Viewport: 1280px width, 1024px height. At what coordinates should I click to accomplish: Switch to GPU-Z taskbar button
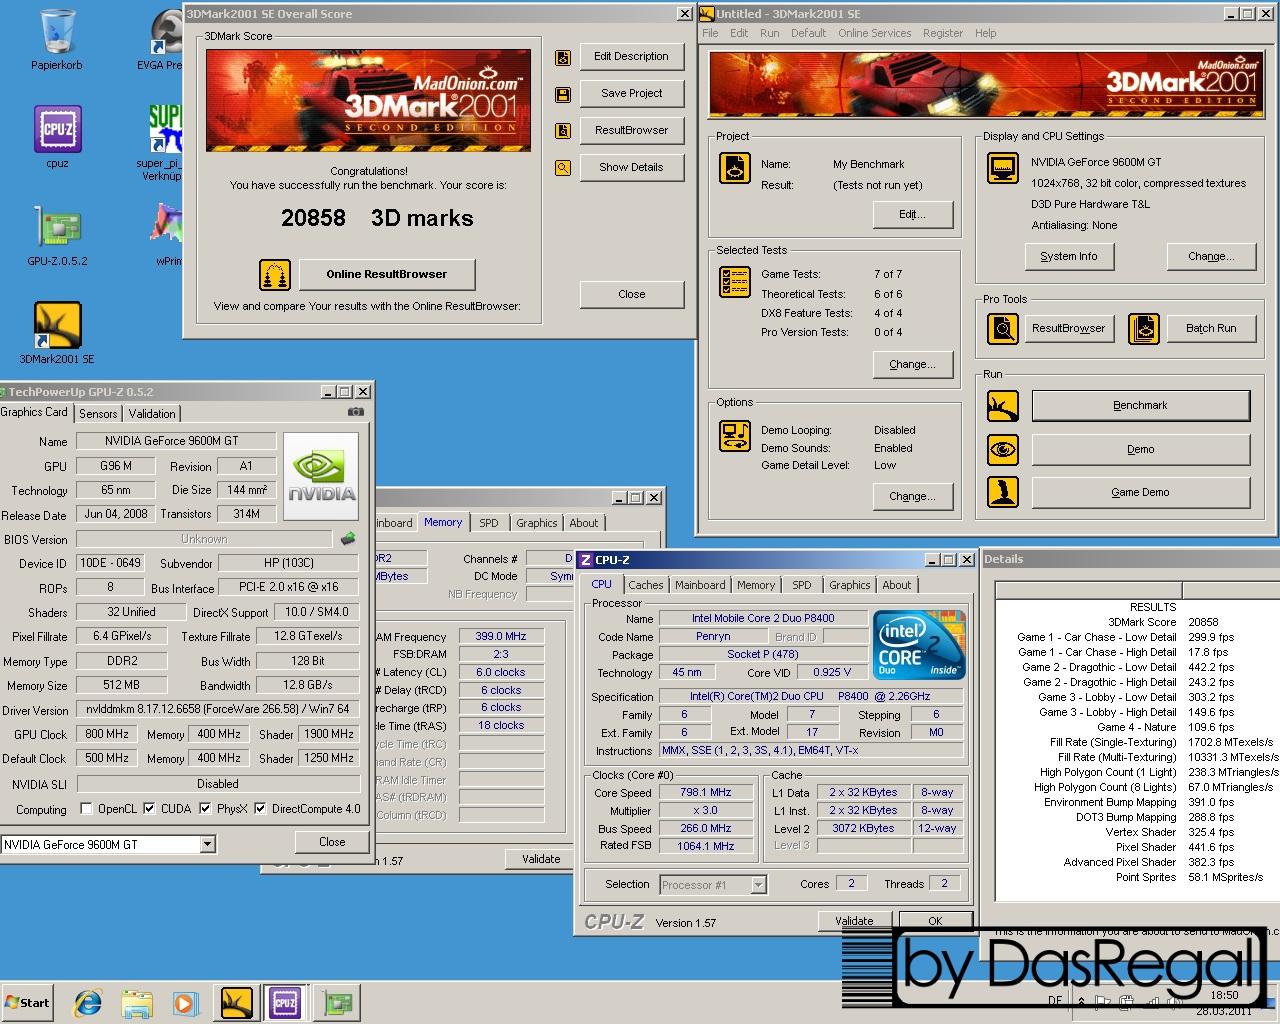click(336, 1002)
